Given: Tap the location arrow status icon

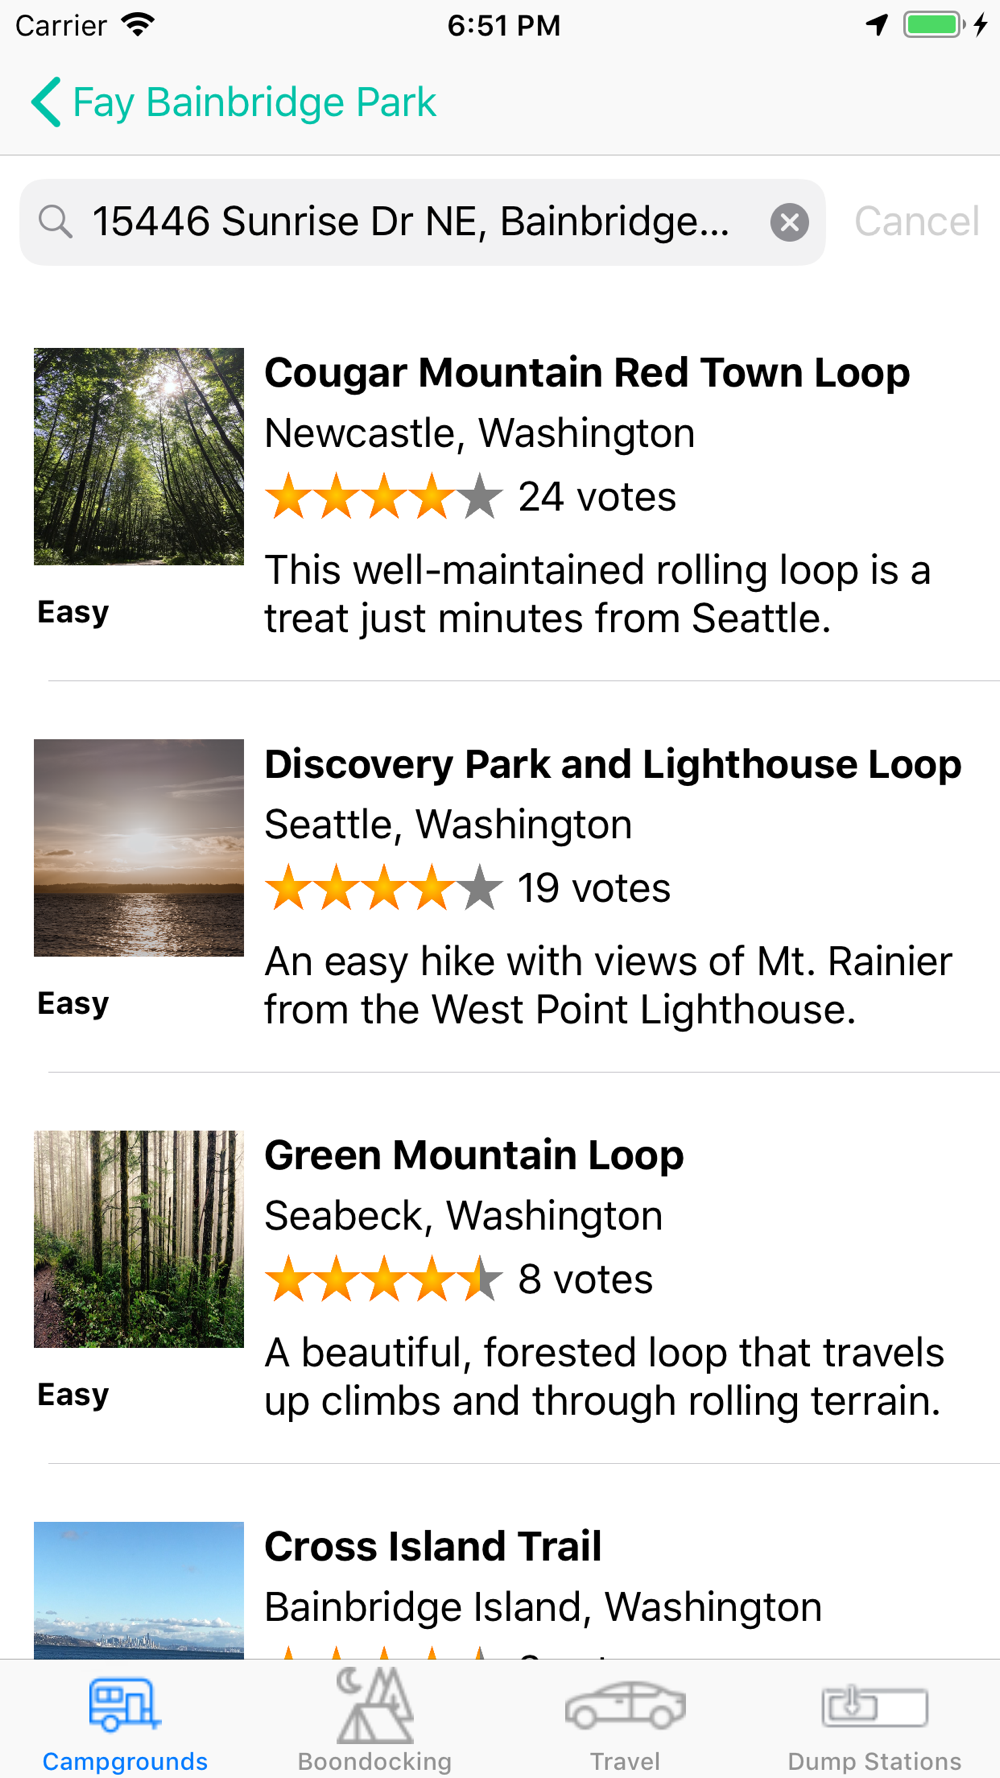Looking at the screenshot, I should pyautogui.click(x=877, y=25).
